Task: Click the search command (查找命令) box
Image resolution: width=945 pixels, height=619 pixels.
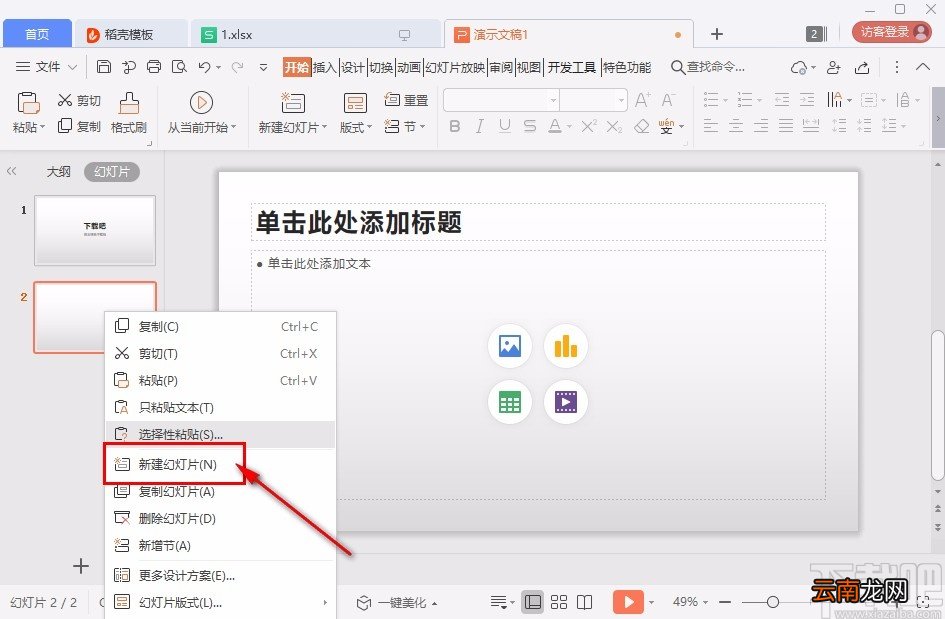Action: pyautogui.click(x=709, y=67)
